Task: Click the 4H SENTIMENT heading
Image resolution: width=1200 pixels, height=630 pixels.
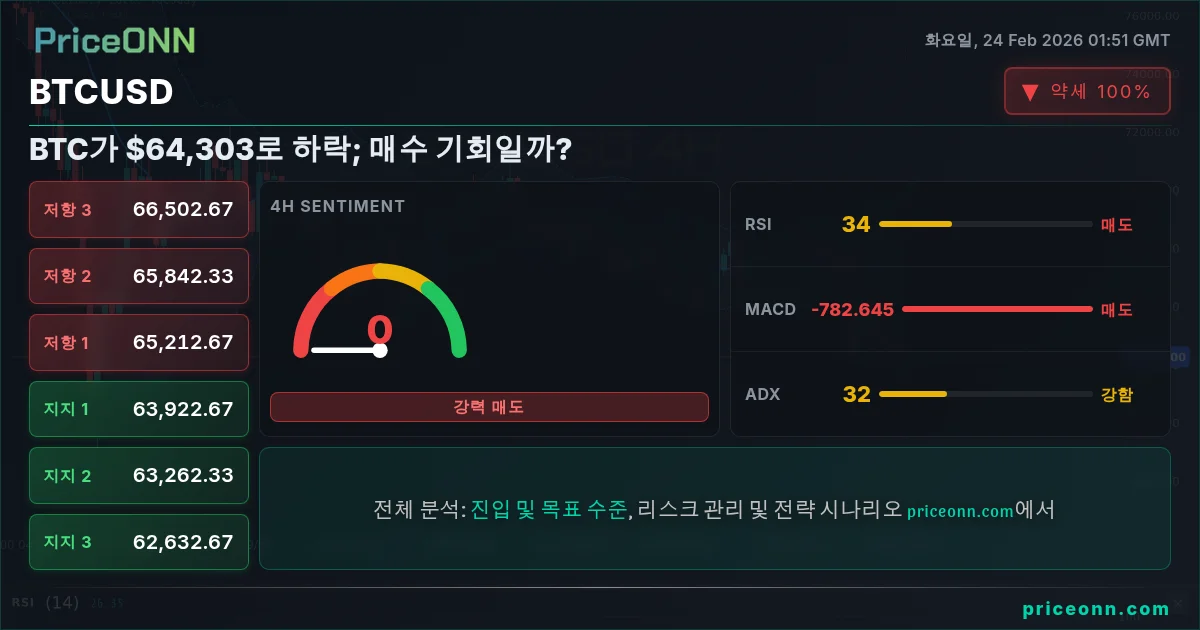Action: pyautogui.click(x=337, y=206)
